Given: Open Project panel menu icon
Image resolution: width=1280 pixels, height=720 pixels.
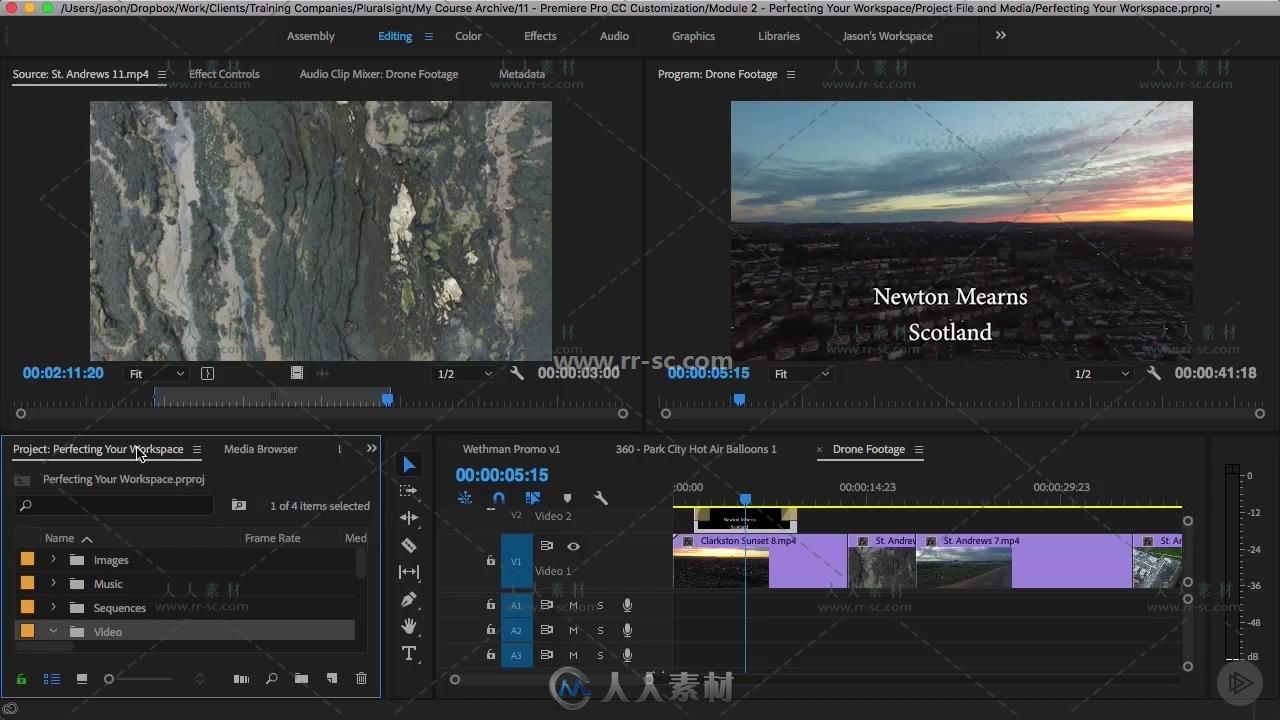Looking at the screenshot, I should (x=197, y=449).
